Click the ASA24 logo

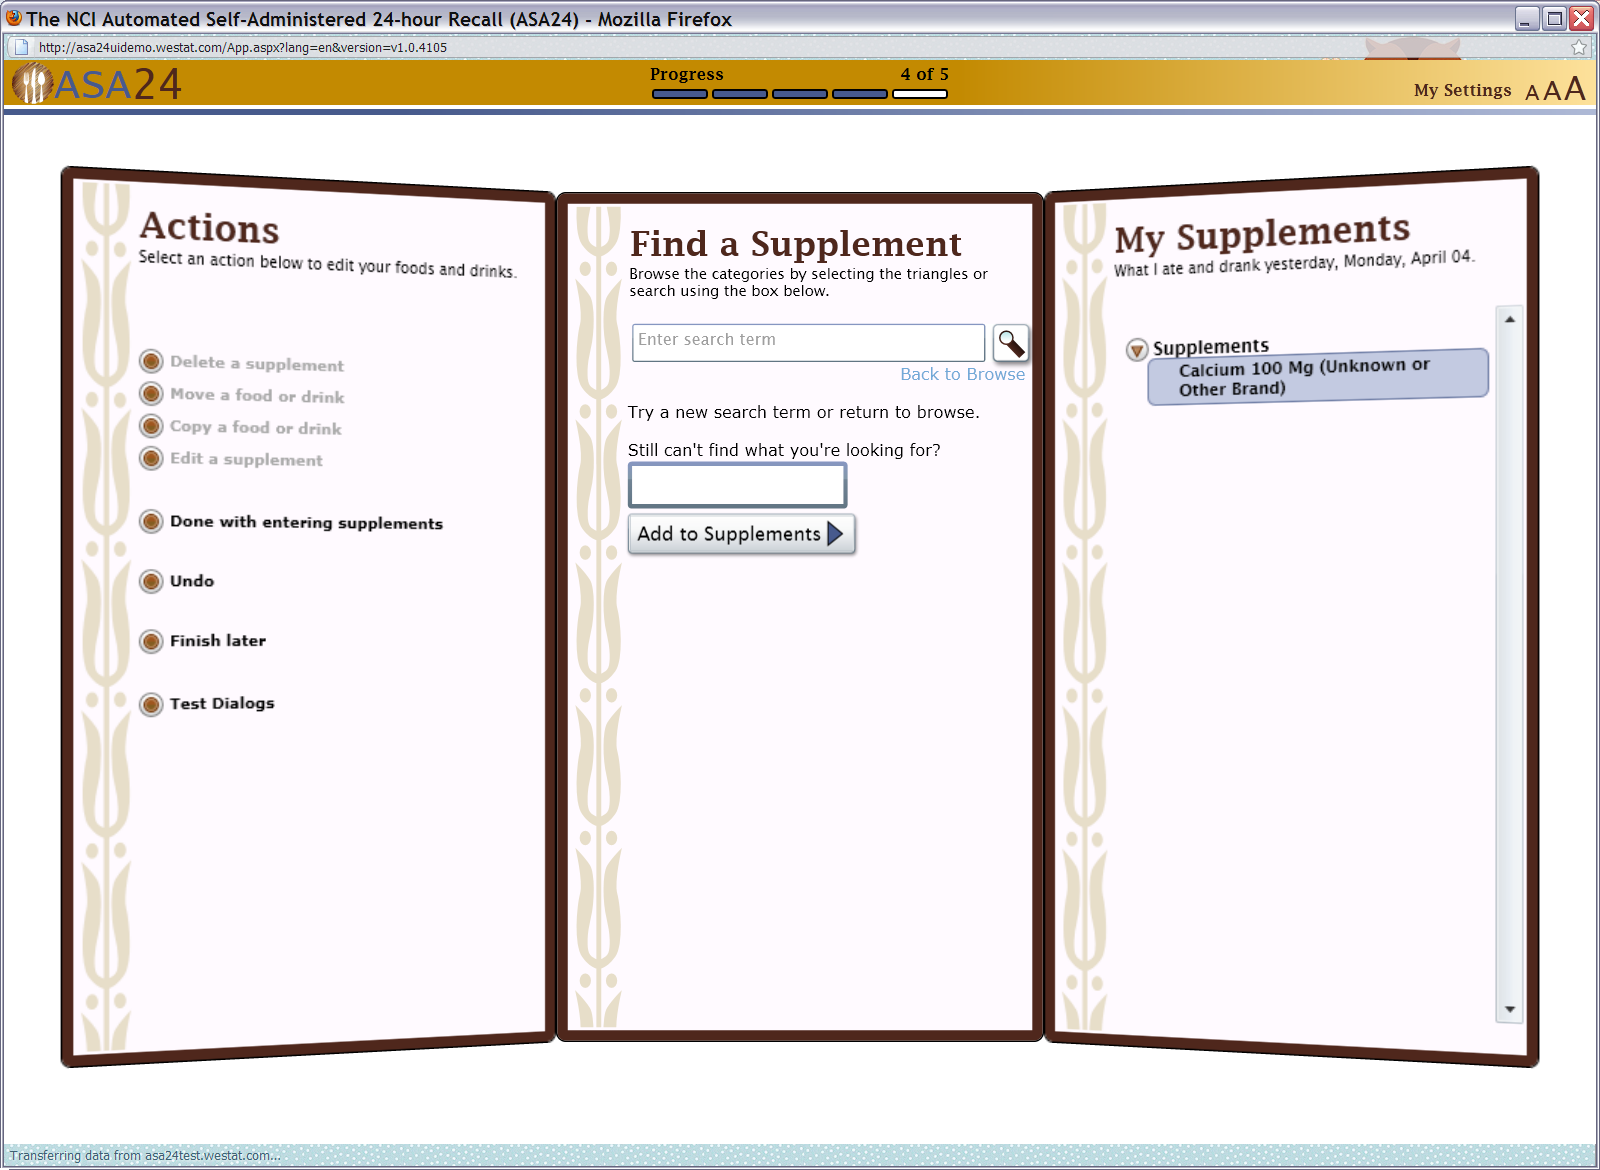pos(97,84)
